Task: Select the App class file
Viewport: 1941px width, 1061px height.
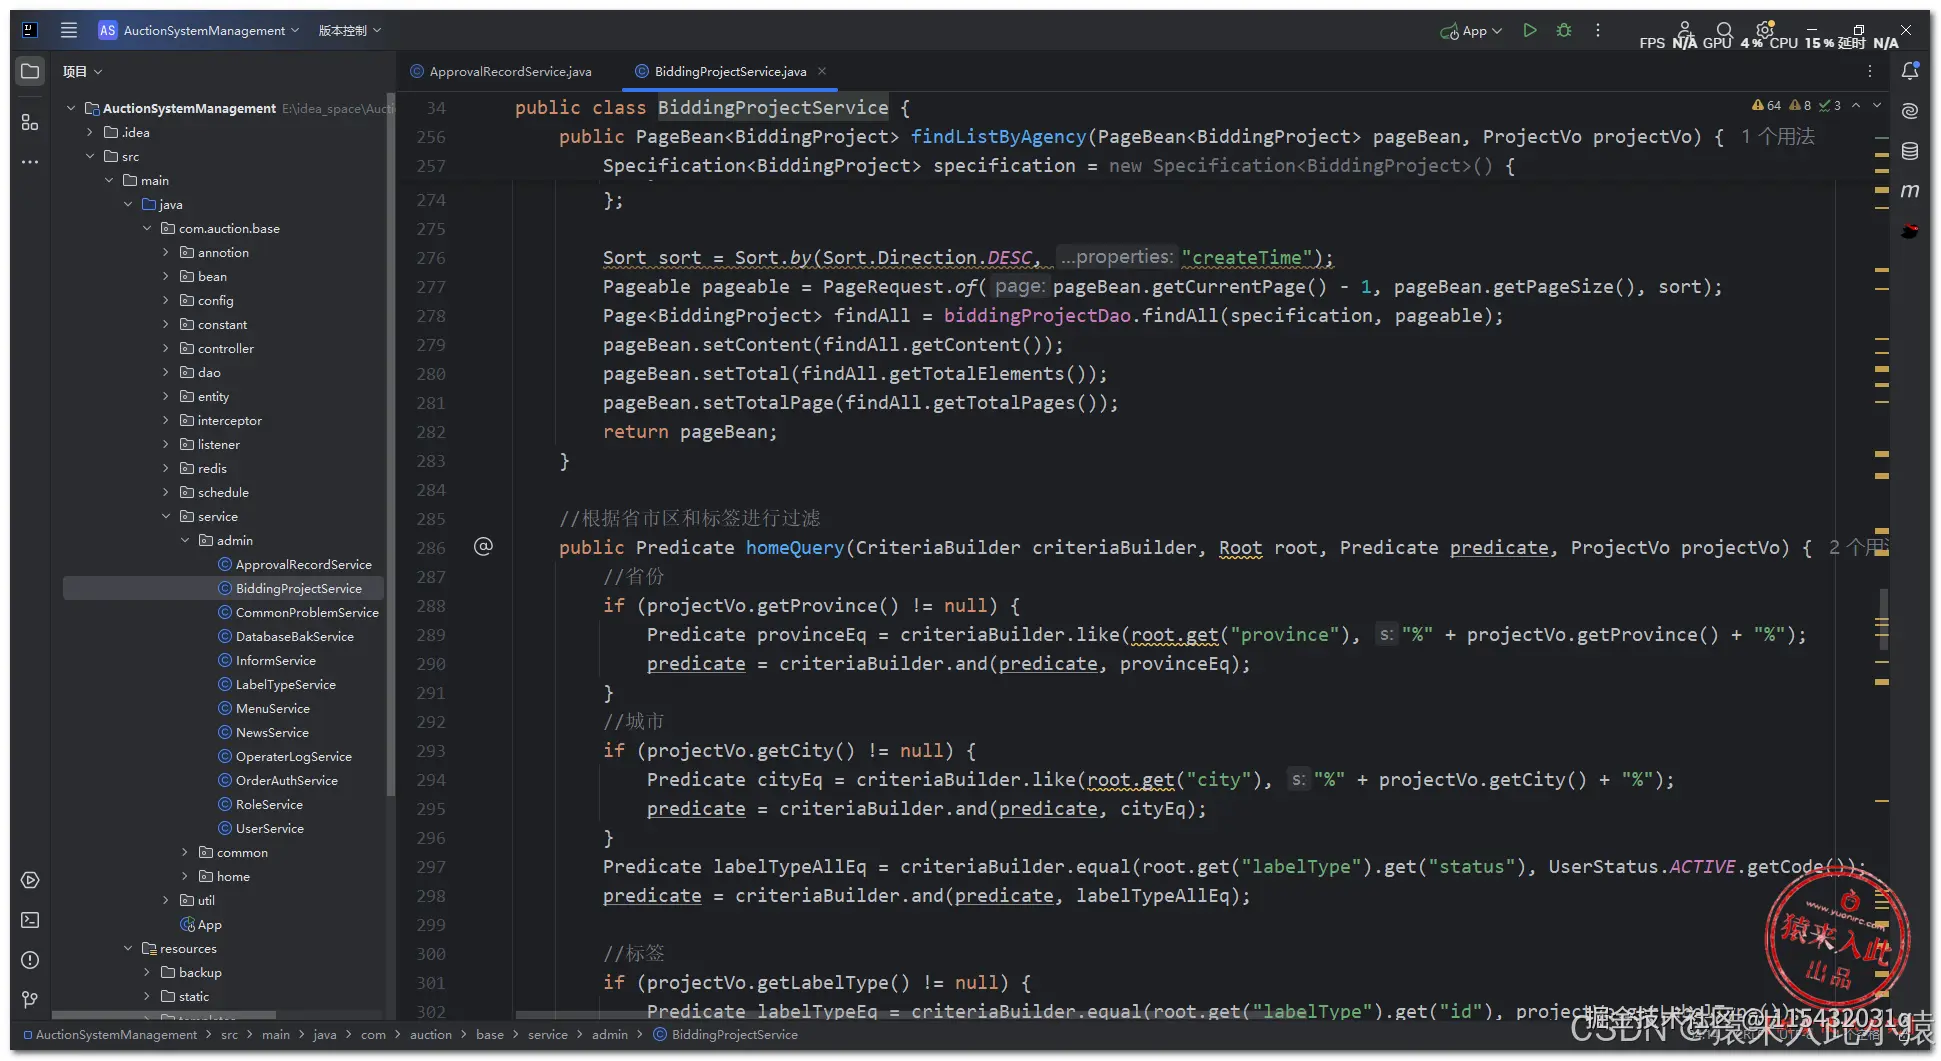Action: pos(209,924)
